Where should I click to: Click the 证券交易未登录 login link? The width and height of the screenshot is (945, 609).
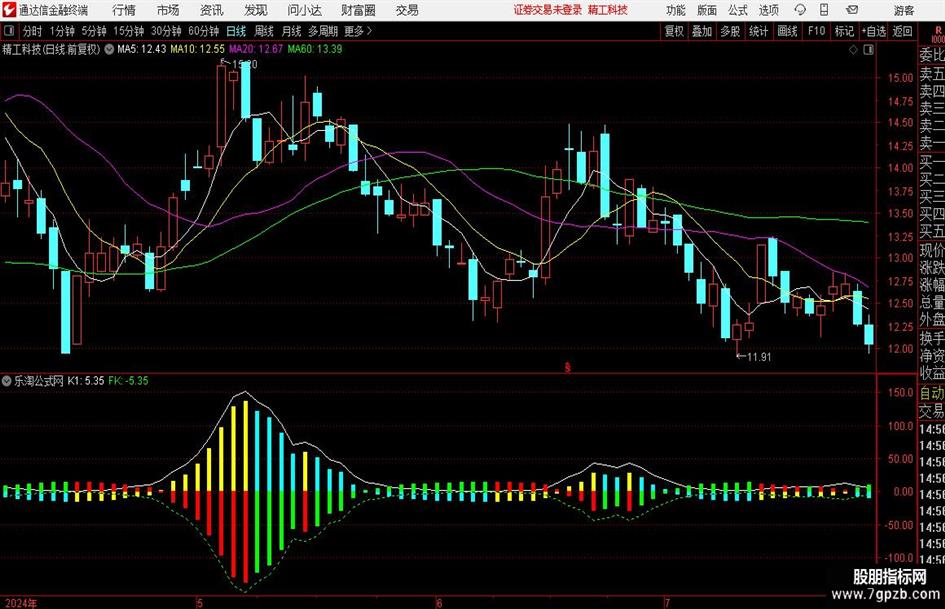pyautogui.click(x=548, y=10)
